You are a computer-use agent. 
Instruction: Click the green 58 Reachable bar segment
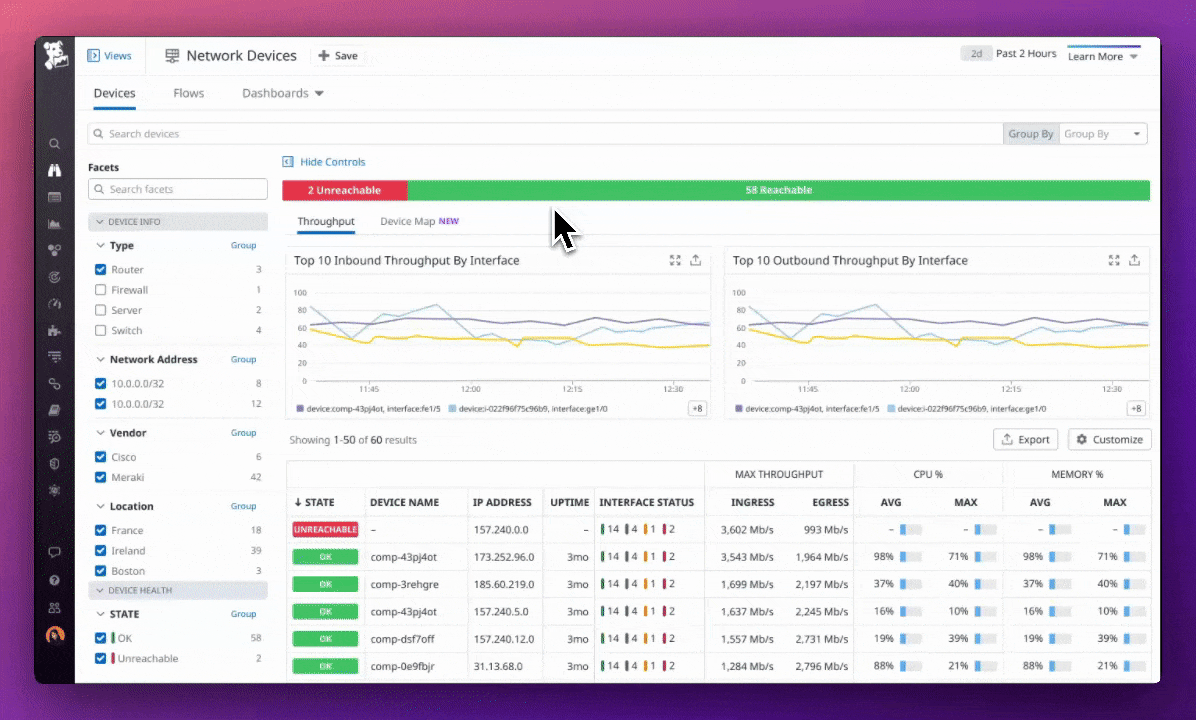(779, 190)
